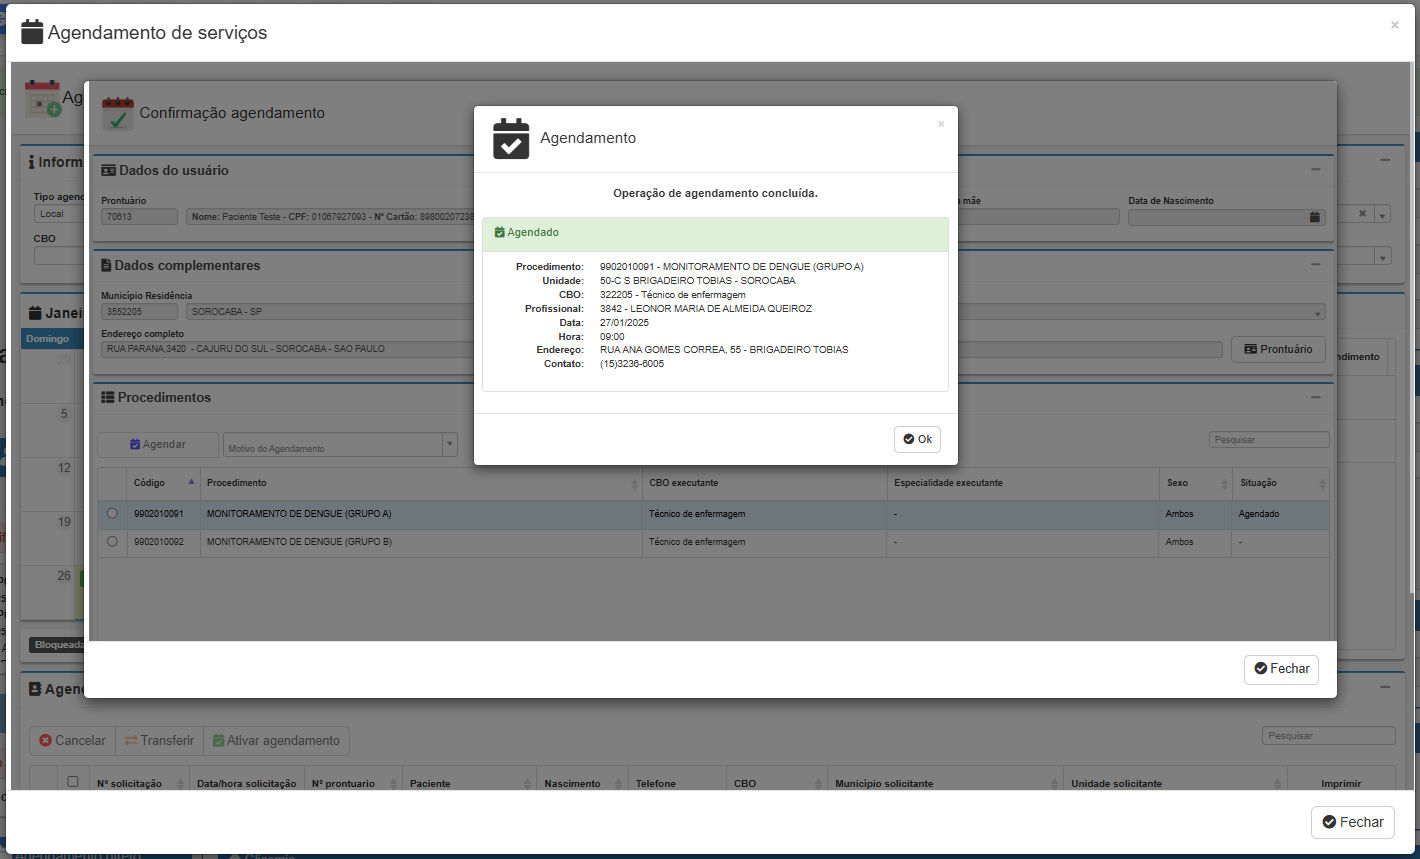
Task: Click the Procedimentos list icon
Action: (108, 398)
